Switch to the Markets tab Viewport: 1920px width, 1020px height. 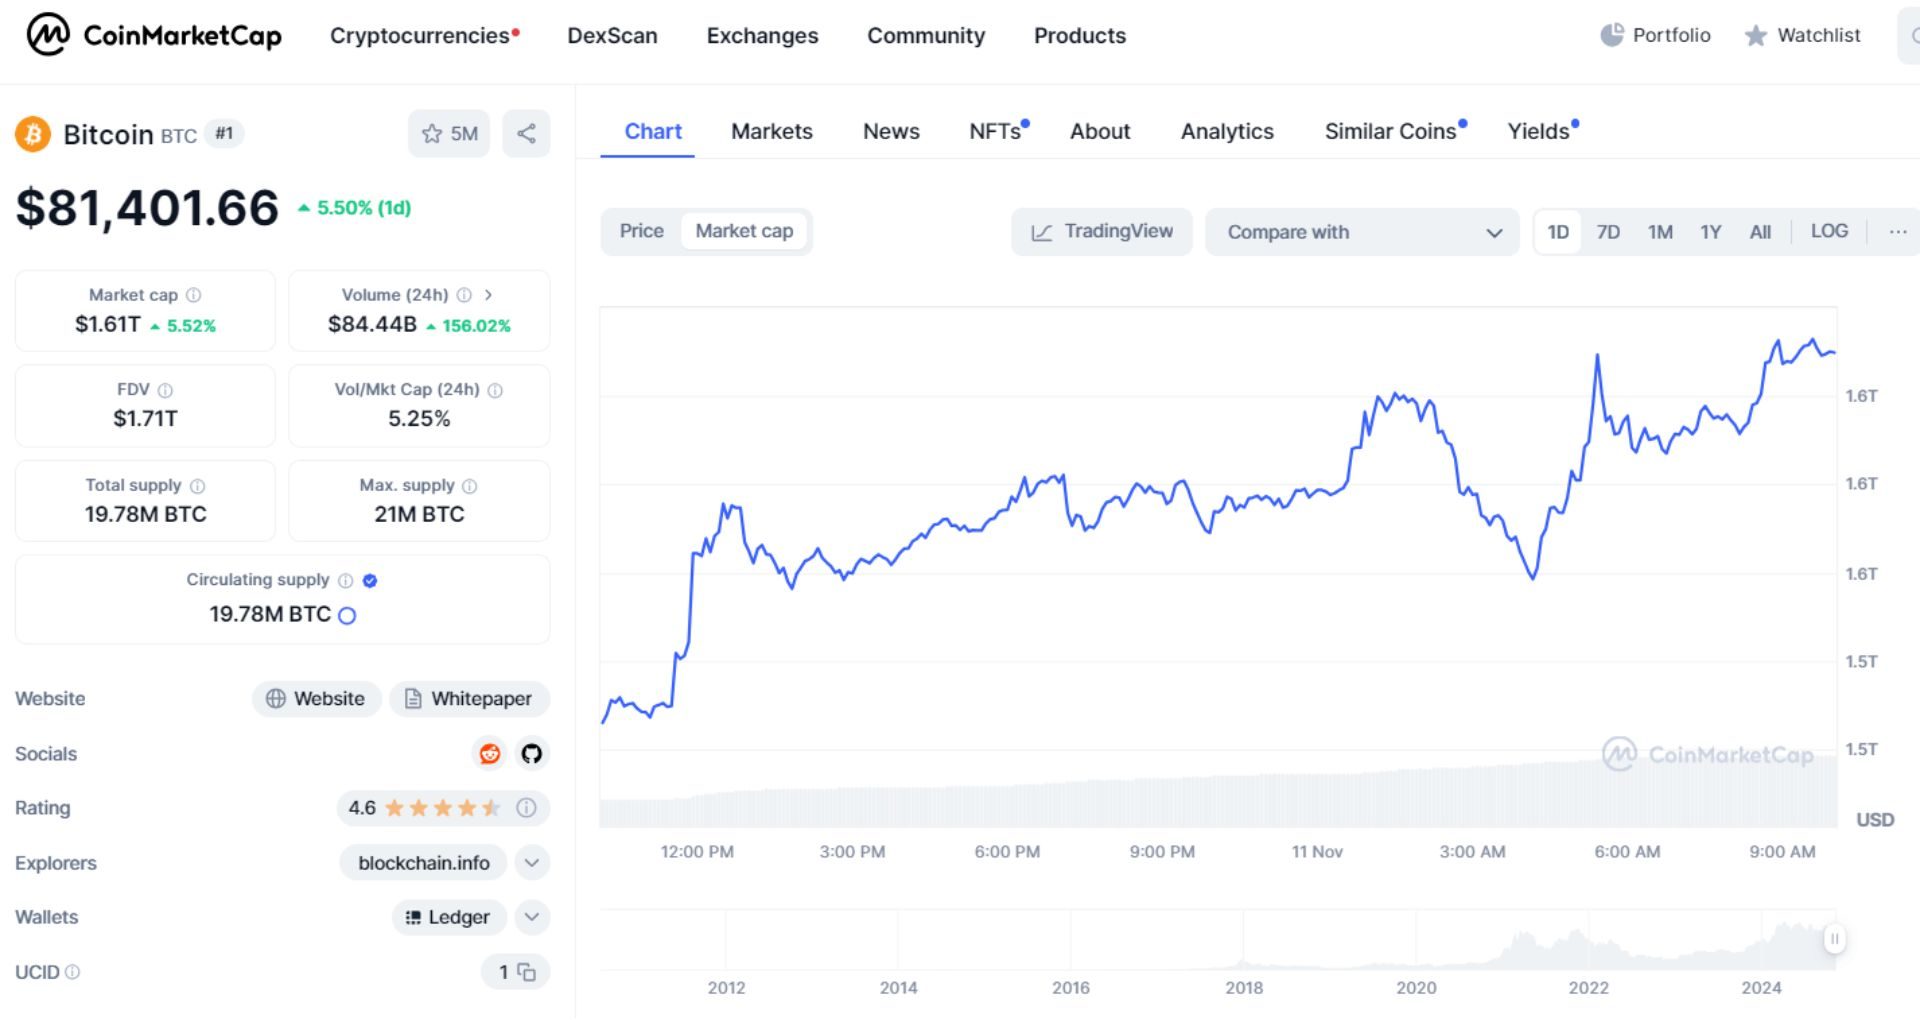click(772, 131)
